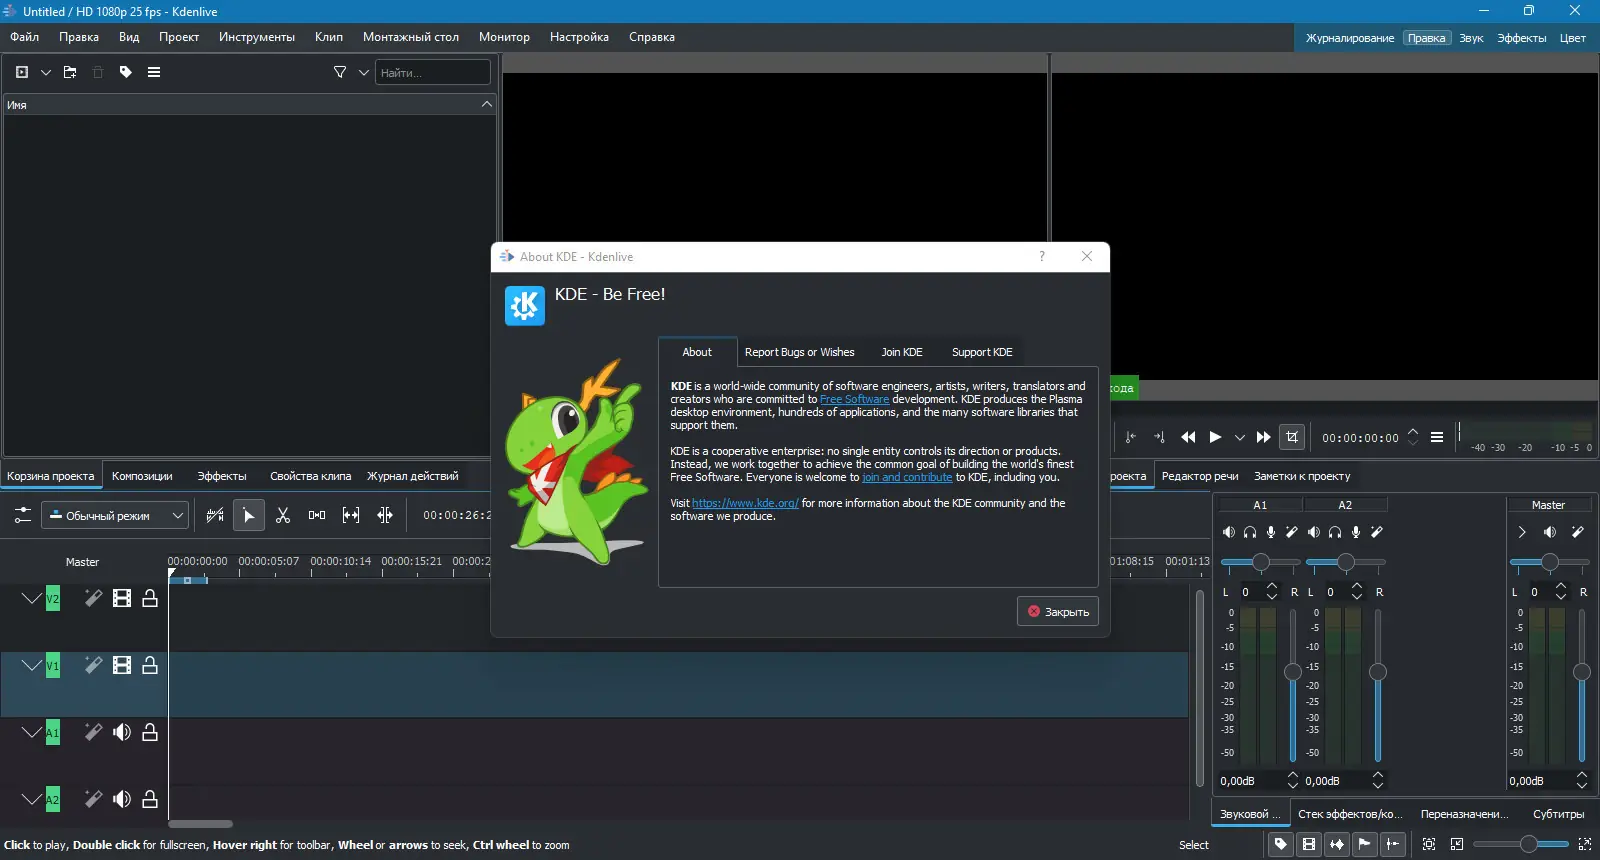Click the add clip icon in project bin
This screenshot has height=860, width=1600.
tap(22, 72)
